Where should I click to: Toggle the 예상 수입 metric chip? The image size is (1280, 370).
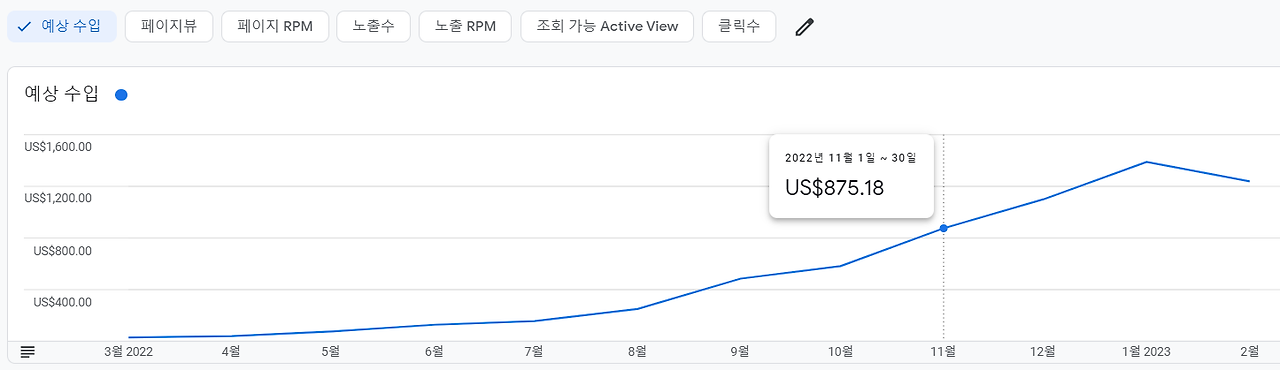coord(62,27)
